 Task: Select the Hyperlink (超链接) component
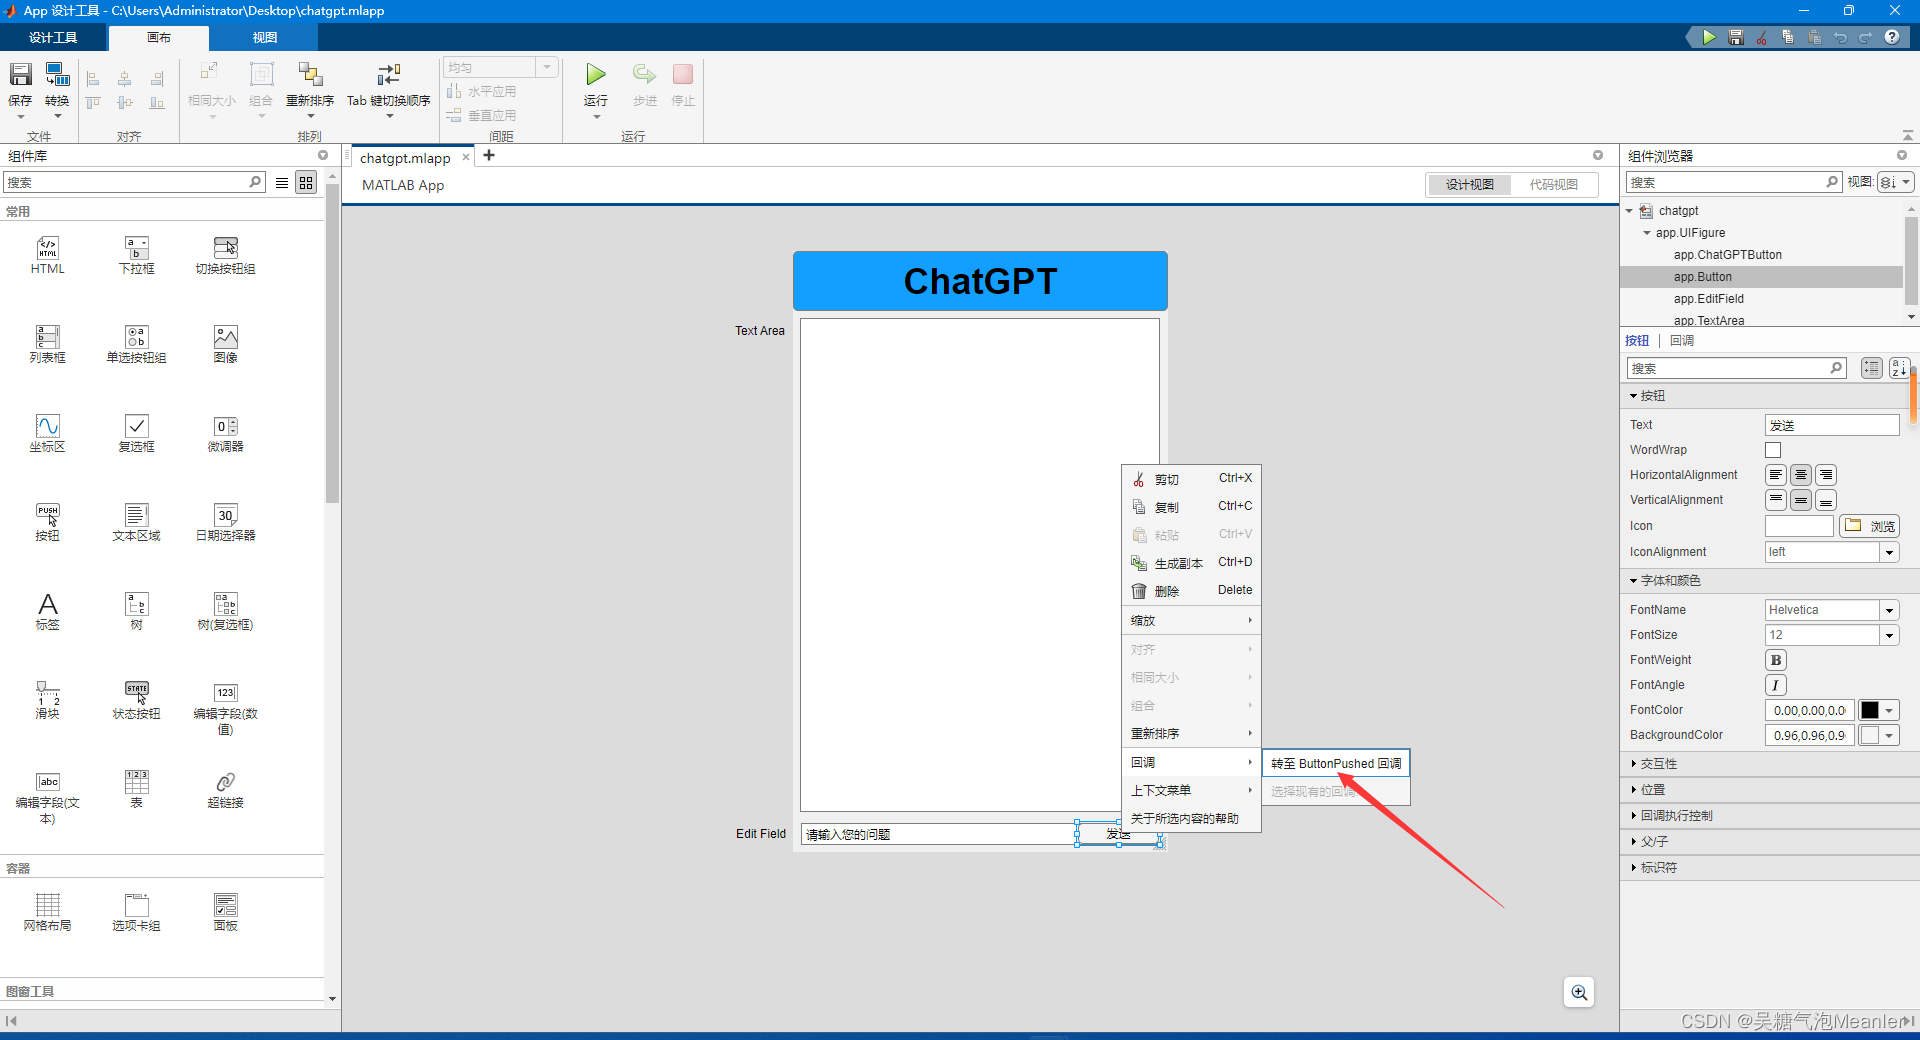click(x=225, y=790)
